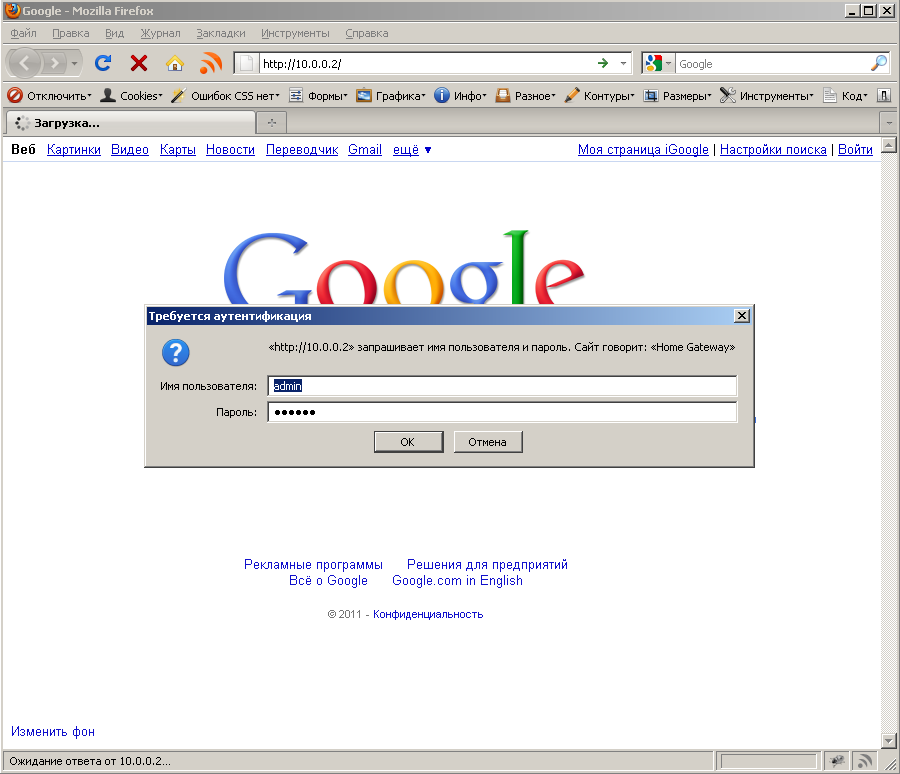Open the back/forward history dropdown arrow
Screen dimensions: 900x774
click(x=75, y=63)
